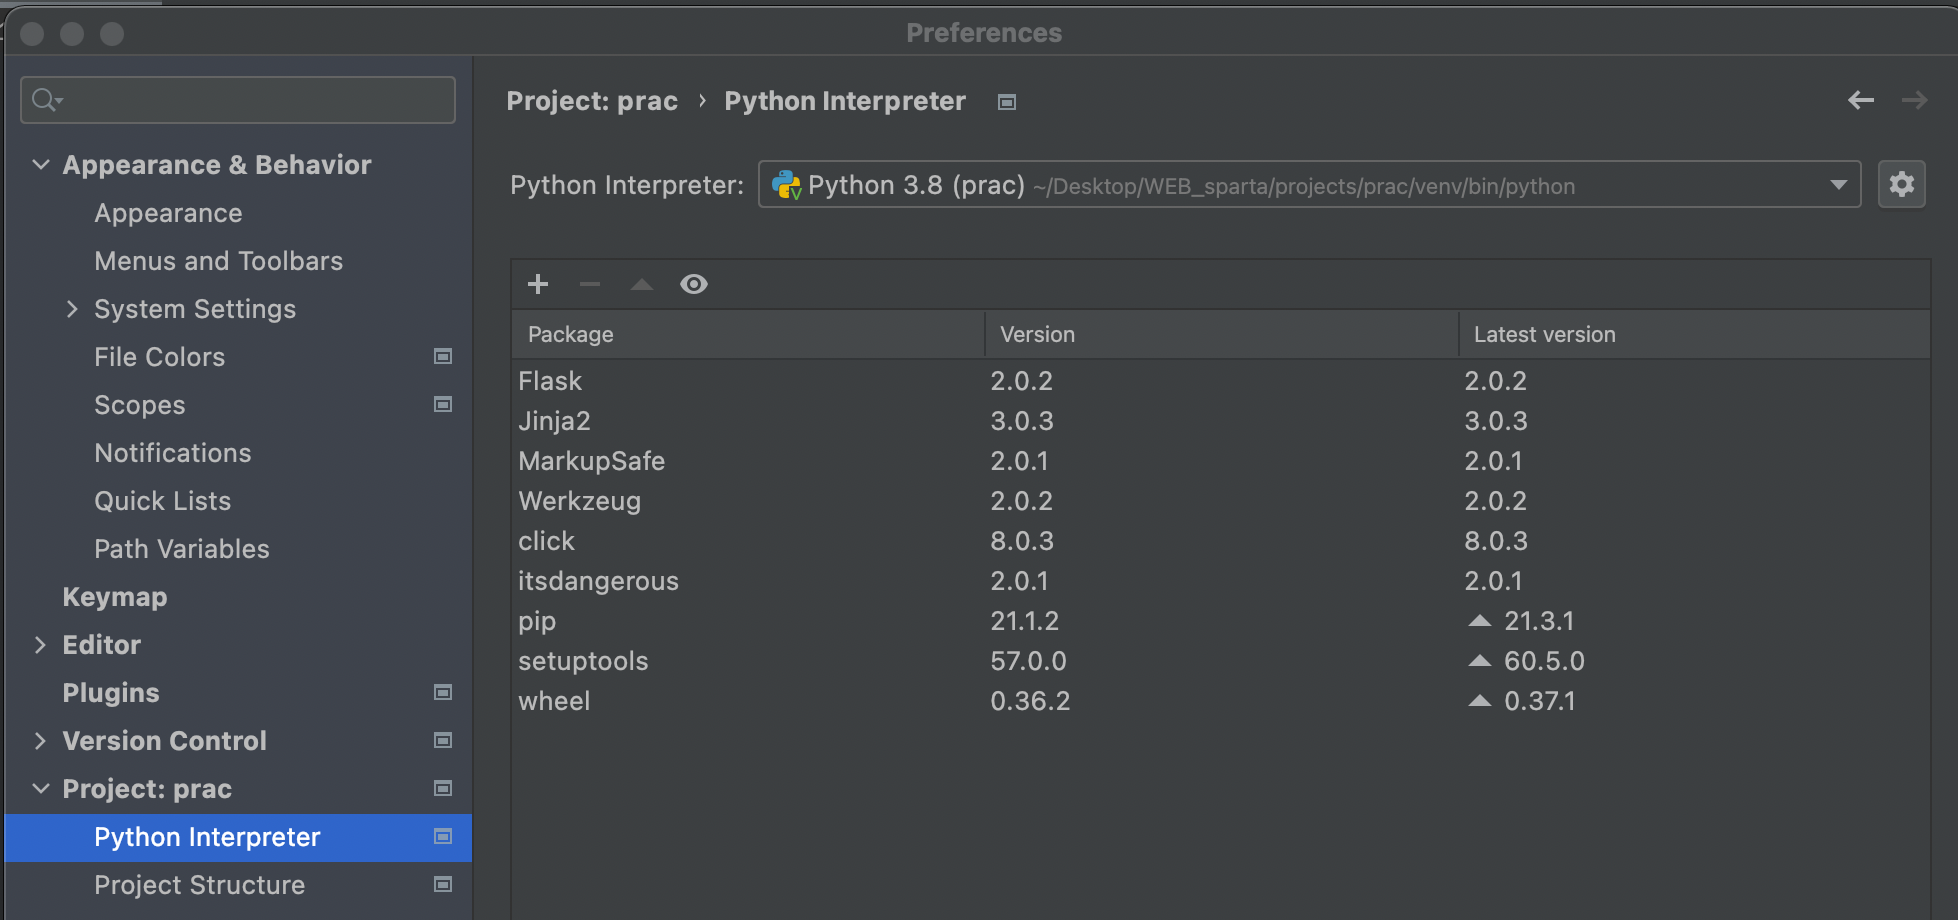Click project-level icon on Version Control row
Viewport: 1958px width, 920px height.
(x=443, y=740)
